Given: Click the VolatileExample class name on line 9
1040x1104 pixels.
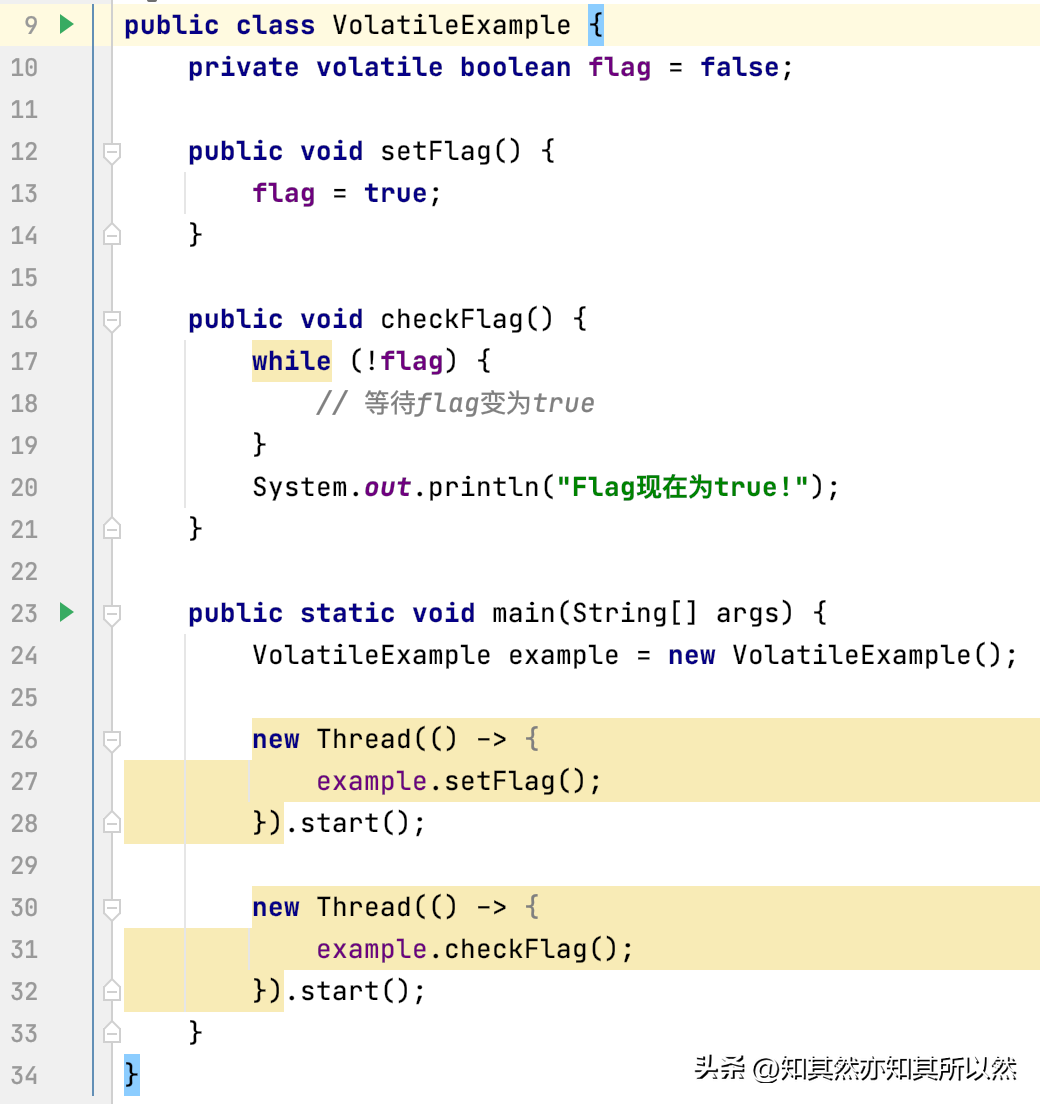Looking at the screenshot, I should [451, 25].
